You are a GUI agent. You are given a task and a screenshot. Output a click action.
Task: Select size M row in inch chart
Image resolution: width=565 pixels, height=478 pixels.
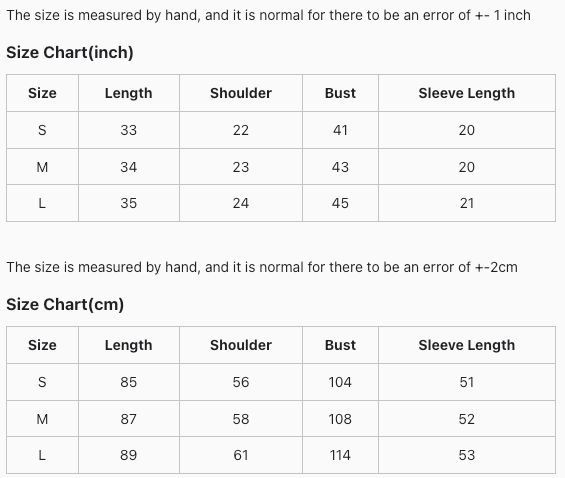[x=281, y=167]
